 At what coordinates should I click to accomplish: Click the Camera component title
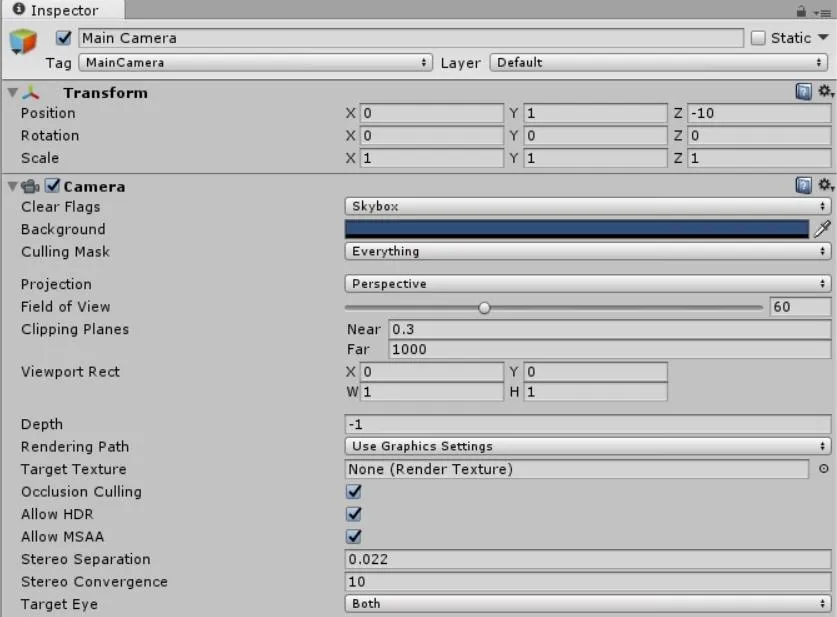point(94,186)
